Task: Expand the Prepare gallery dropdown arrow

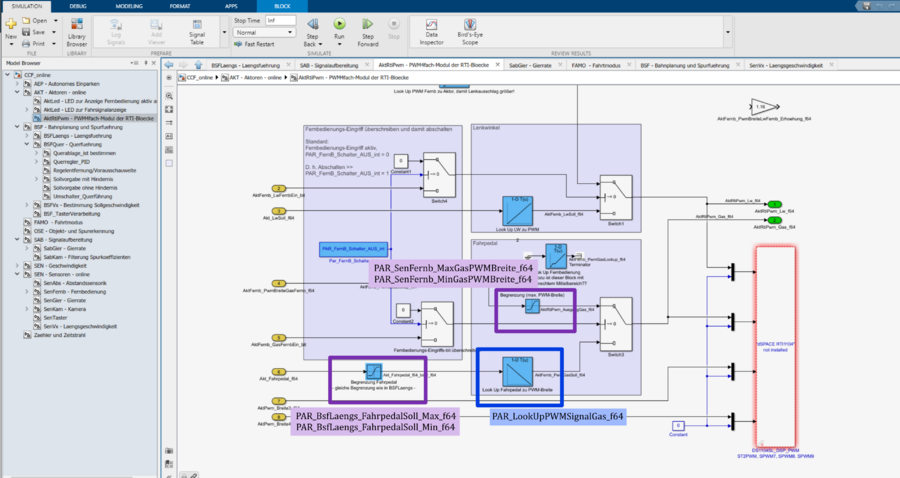Action: (x=223, y=34)
